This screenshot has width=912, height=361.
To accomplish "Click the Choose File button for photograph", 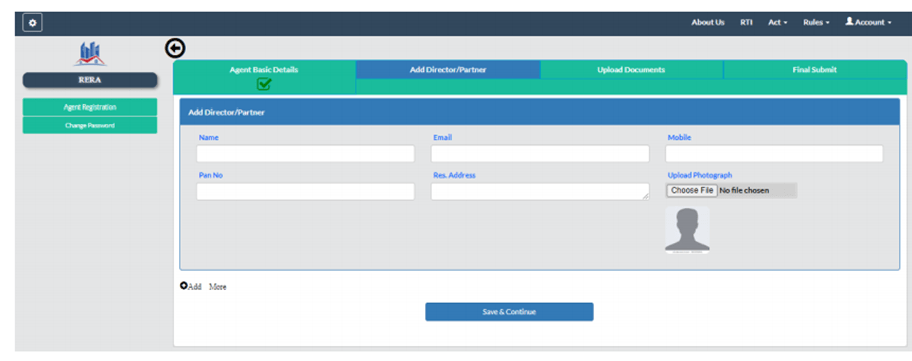I will [x=692, y=190].
